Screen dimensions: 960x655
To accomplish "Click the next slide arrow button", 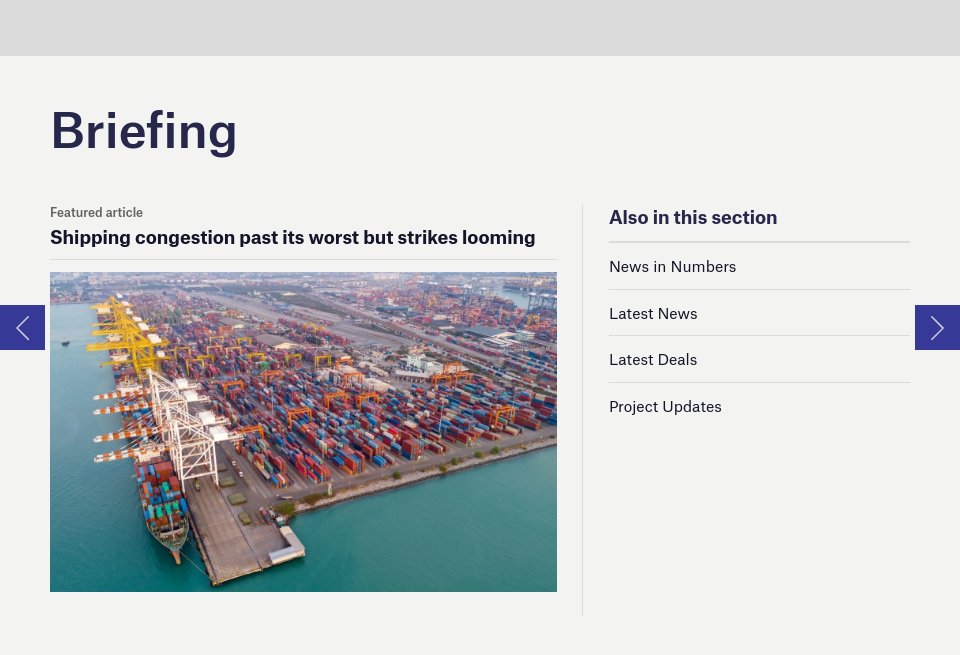I will (937, 327).
